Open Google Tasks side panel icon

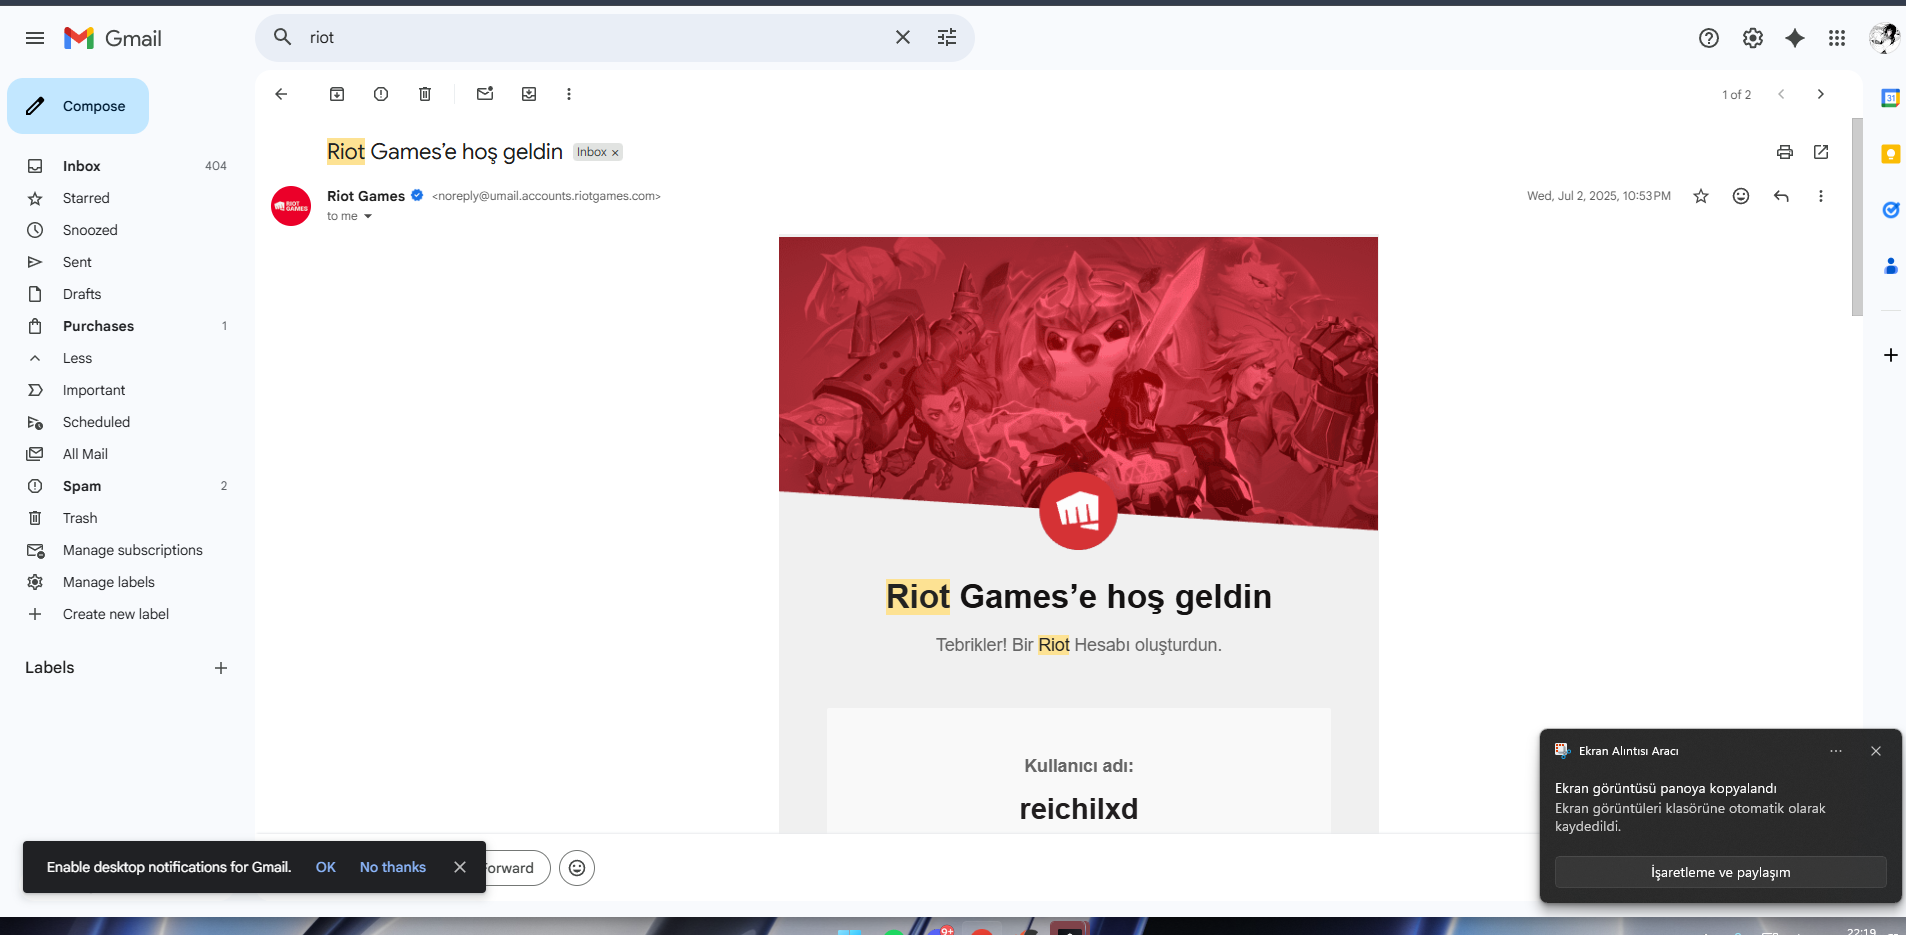tap(1890, 210)
